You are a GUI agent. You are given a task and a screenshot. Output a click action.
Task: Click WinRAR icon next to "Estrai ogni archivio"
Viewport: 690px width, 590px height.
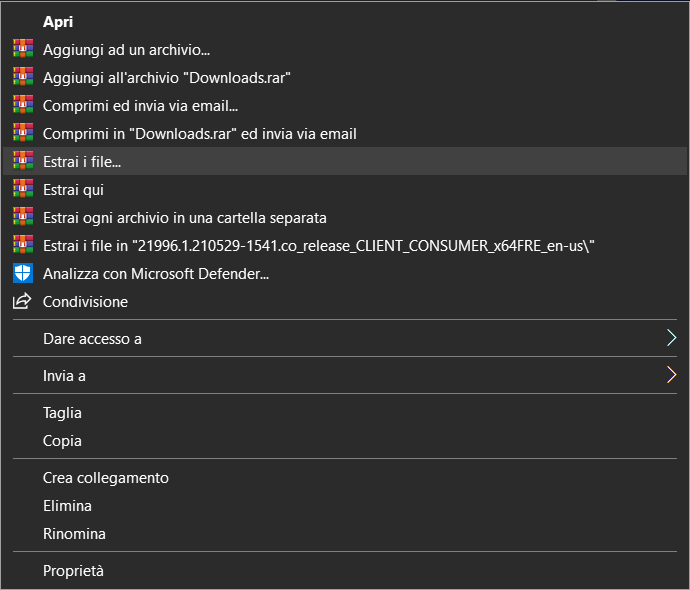click(22, 217)
